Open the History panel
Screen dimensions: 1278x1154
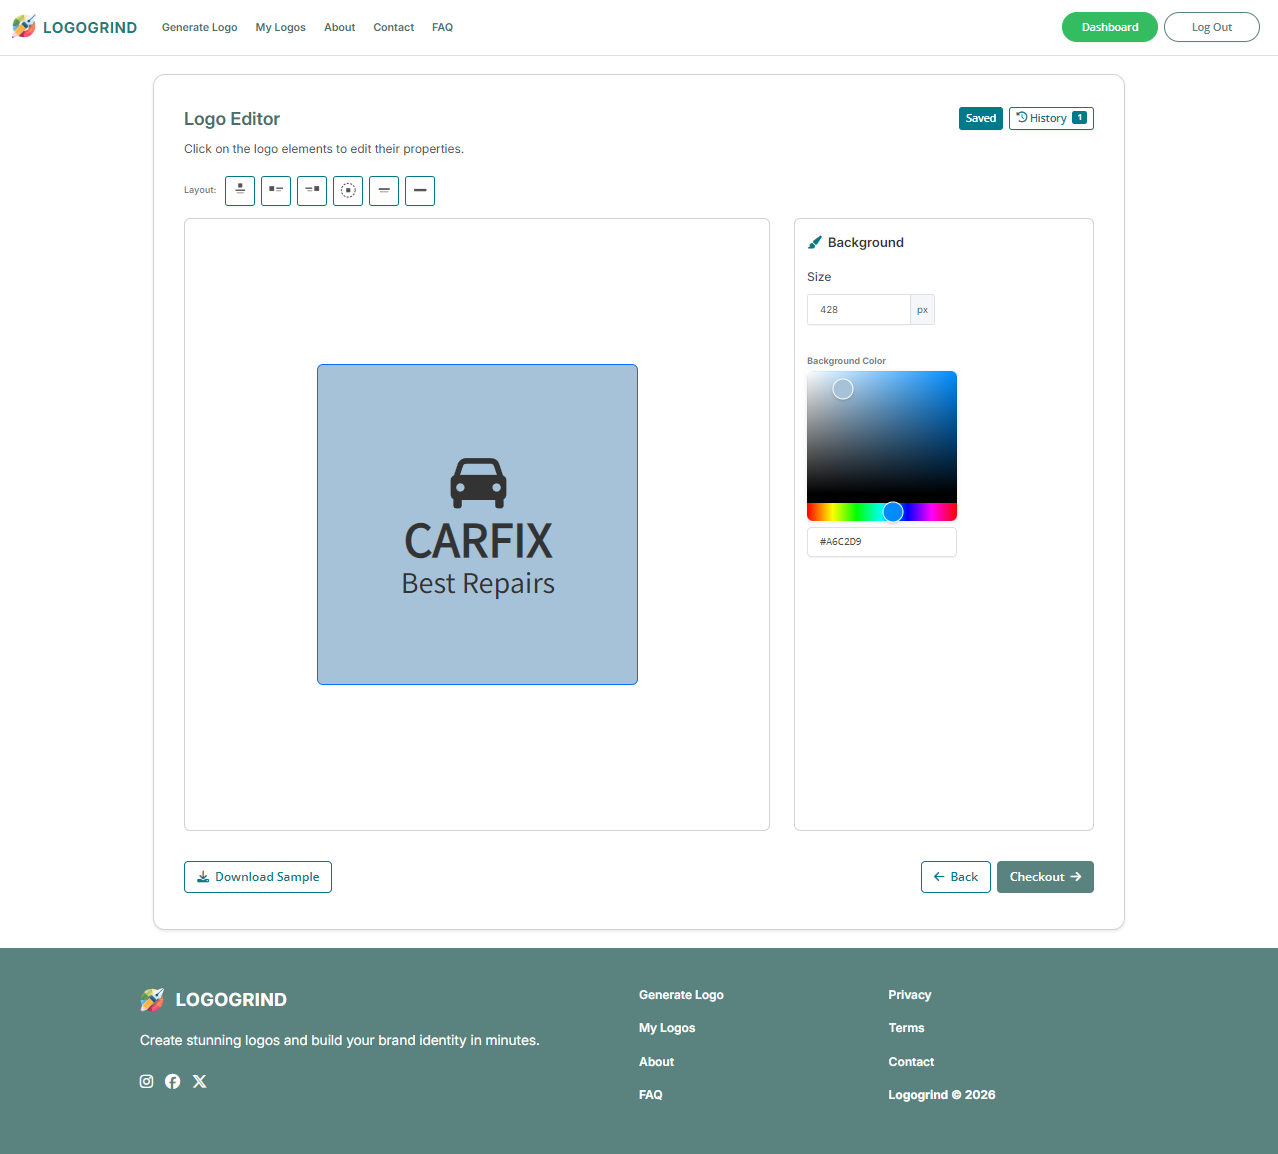[x=1050, y=118]
